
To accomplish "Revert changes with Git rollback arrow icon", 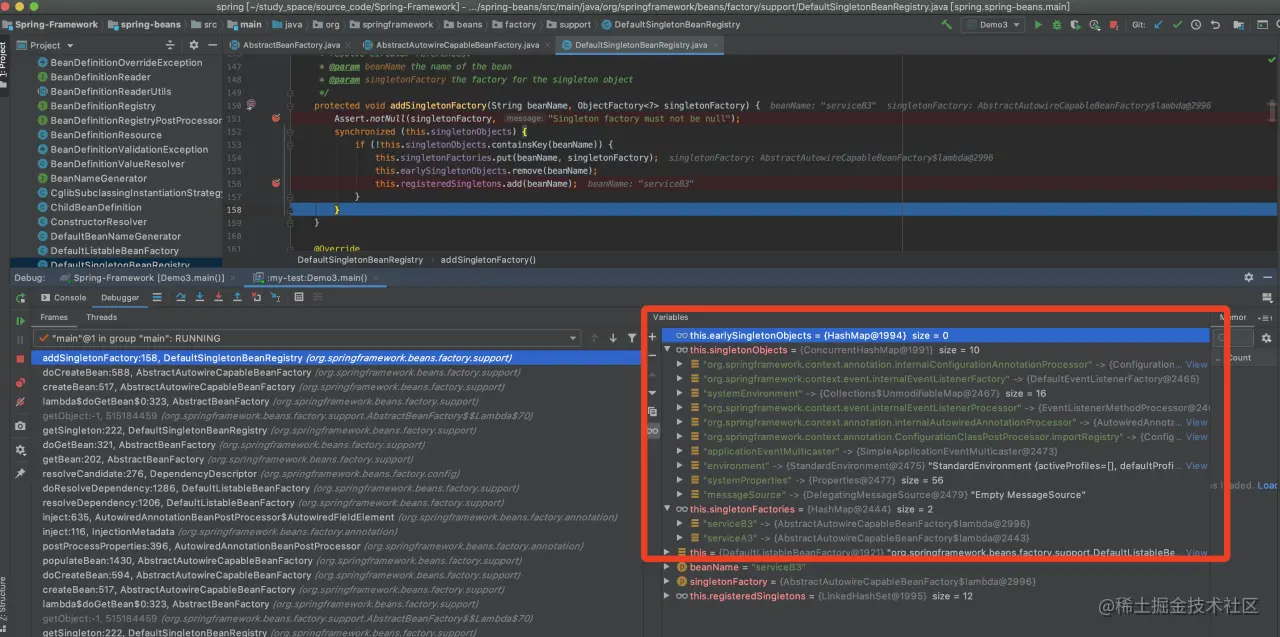I will click(x=1216, y=24).
